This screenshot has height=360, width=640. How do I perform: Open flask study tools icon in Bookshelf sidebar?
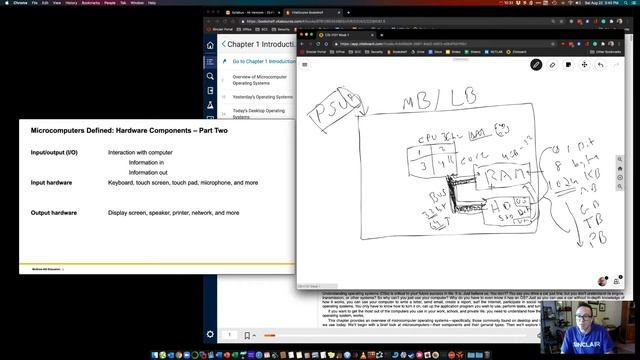click(x=210, y=105)
